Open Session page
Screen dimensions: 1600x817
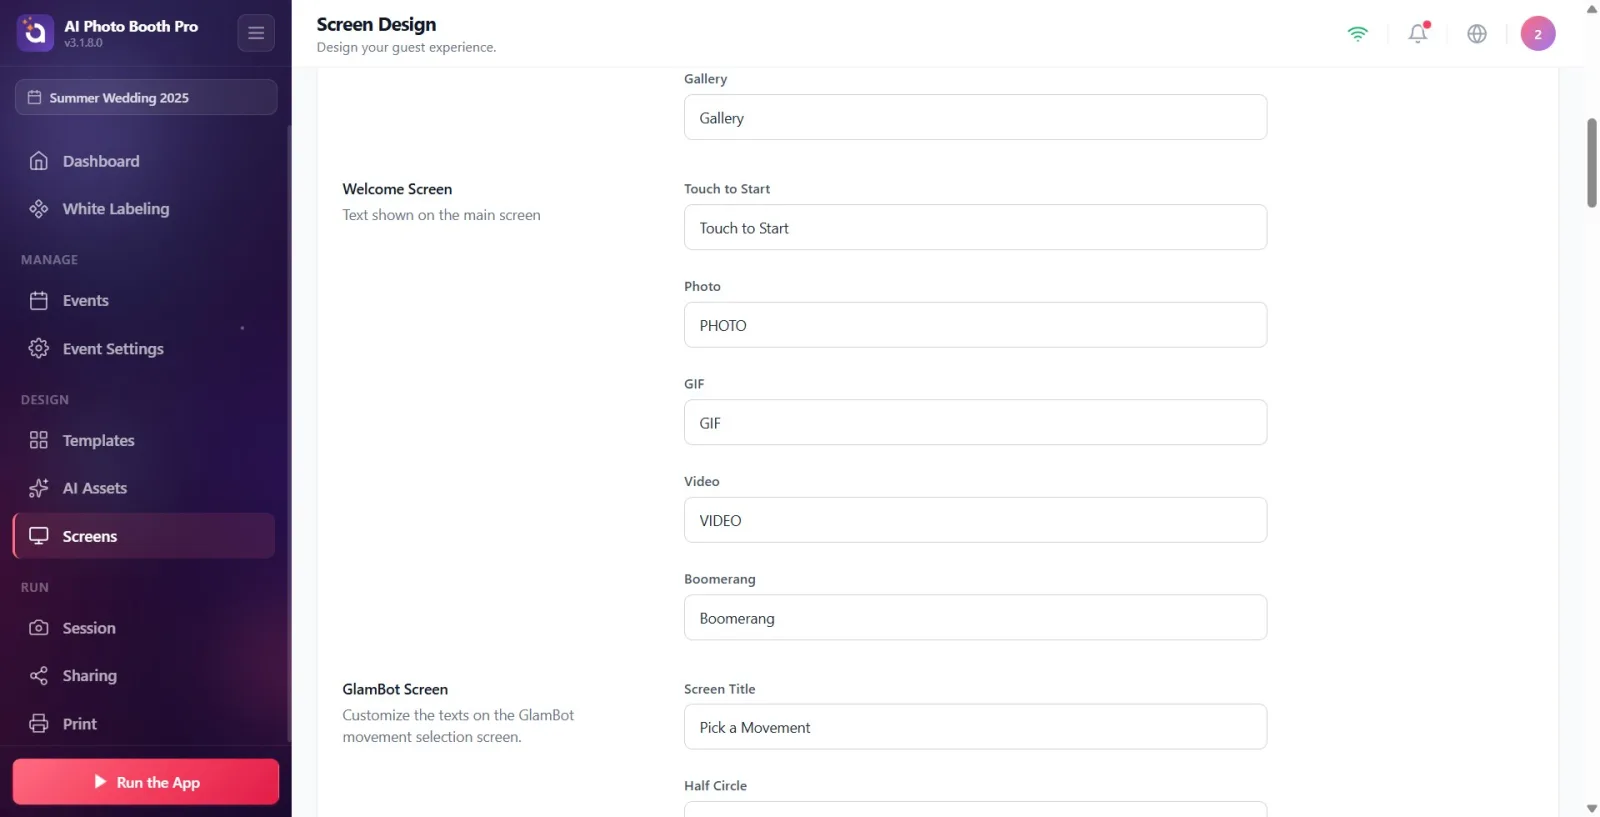144,629
